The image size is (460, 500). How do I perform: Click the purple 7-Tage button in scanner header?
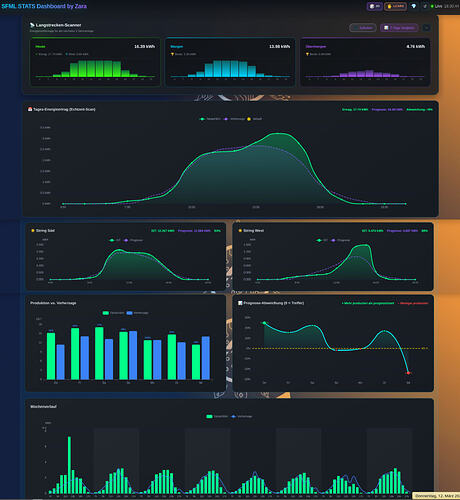tap(399, 28)
